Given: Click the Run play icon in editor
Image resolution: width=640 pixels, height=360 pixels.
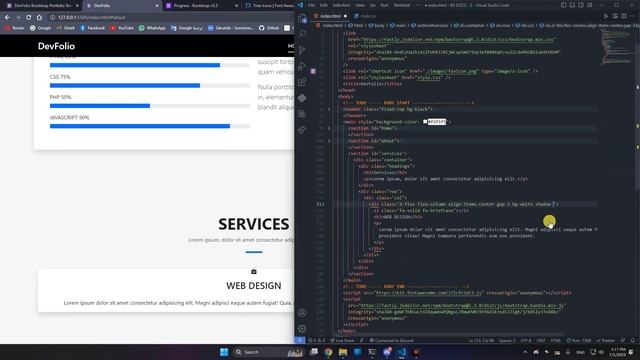Looking at the screenshot, I should [x=606, y=16].
